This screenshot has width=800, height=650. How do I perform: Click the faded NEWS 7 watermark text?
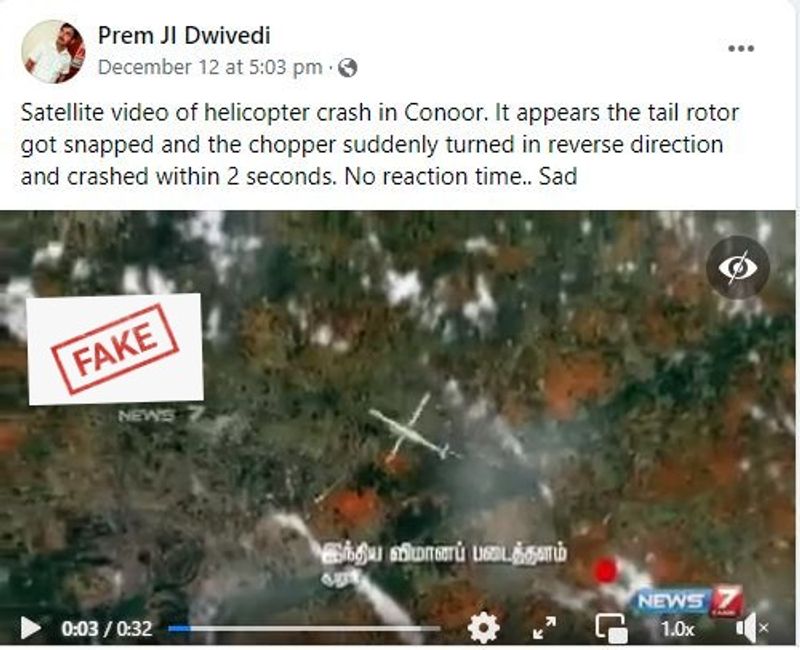pos(161,415)
